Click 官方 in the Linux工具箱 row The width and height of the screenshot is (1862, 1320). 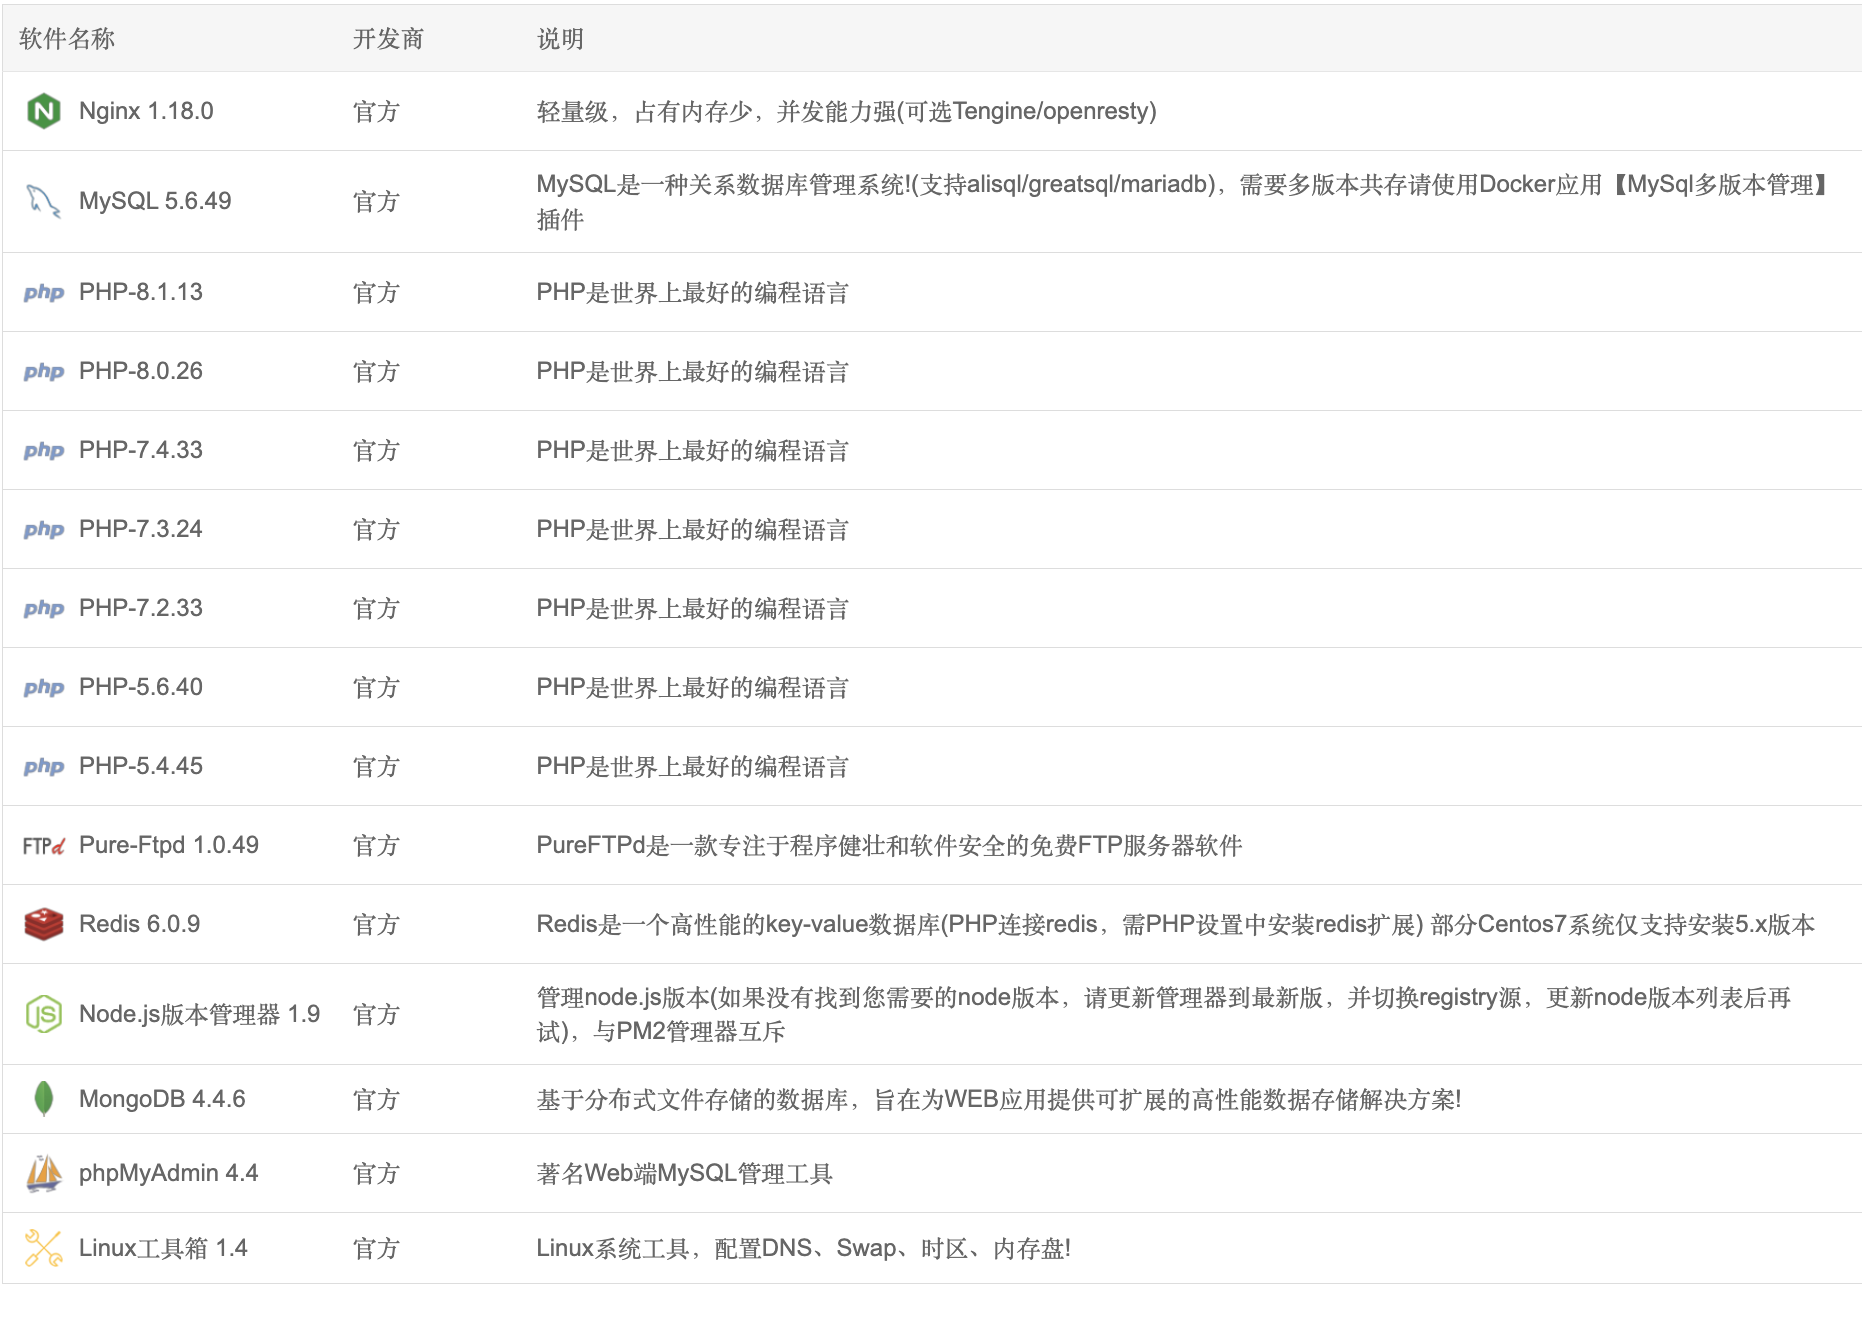376,1248
